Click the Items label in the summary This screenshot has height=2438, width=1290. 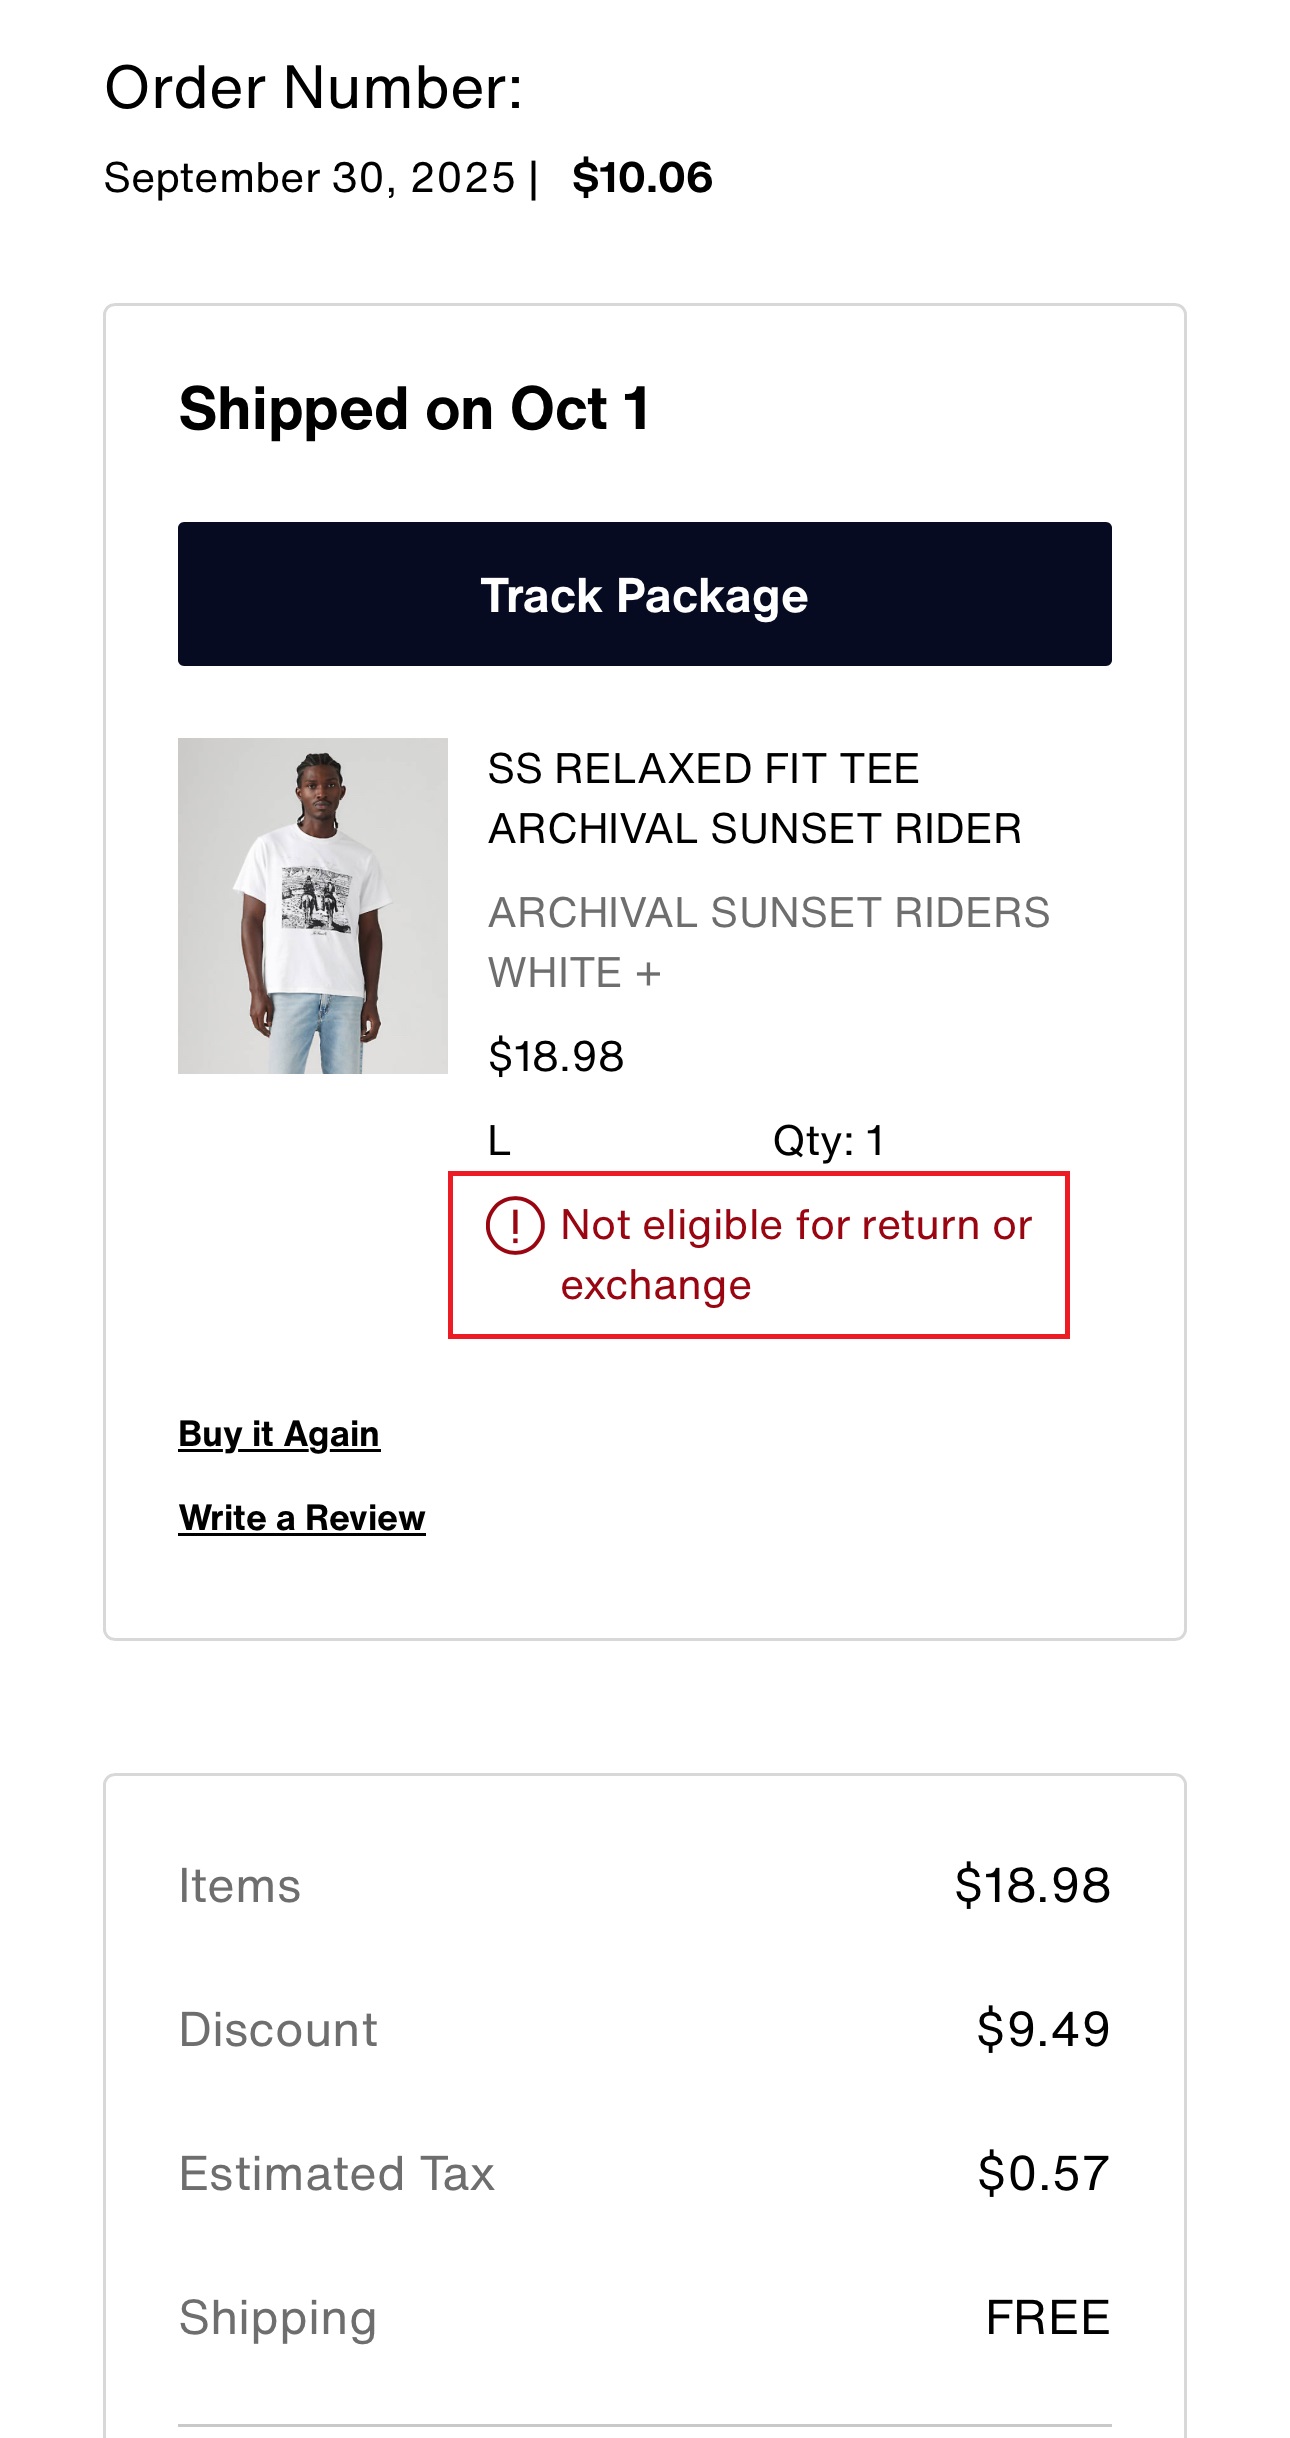point(239,1886)
